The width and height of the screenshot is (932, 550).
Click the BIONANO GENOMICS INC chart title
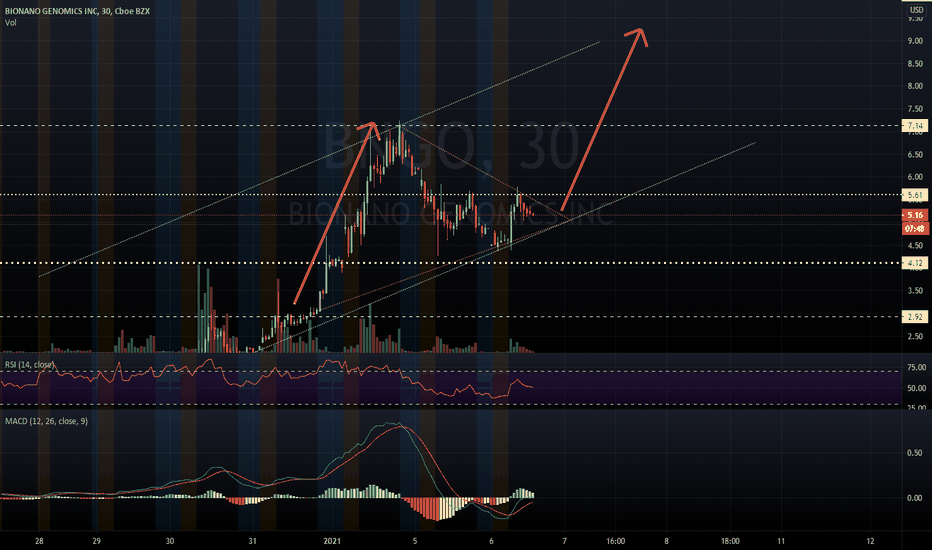click(77, 11)
